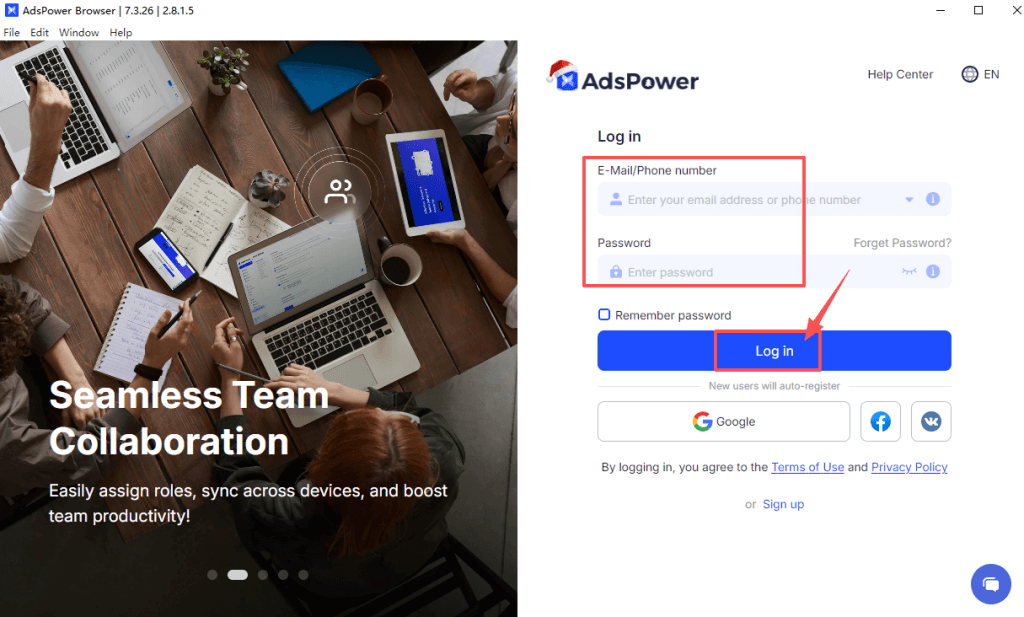Open the File menu
Screen dimensions: 1024x617
point(12,33)
